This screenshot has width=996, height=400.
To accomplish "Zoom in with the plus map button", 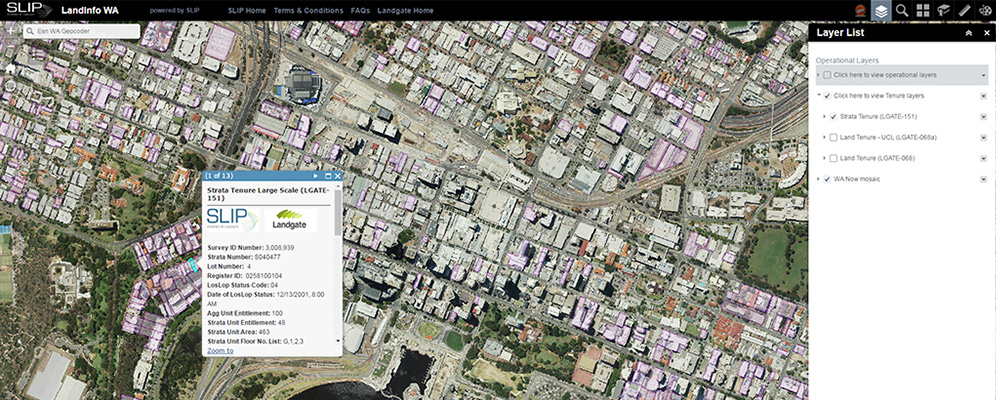I will (x=11, y=31).
